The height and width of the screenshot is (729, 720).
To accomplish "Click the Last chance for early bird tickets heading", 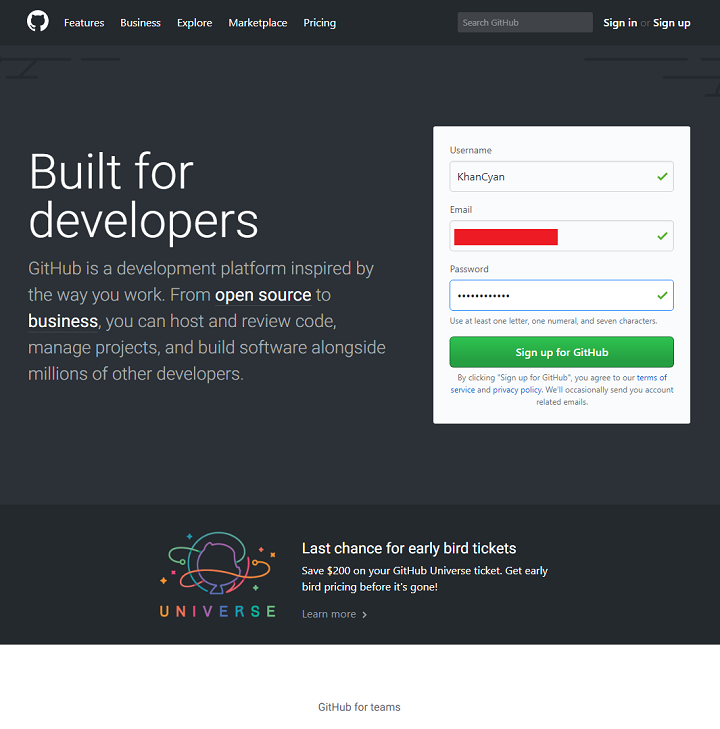I will coord(409,548).
